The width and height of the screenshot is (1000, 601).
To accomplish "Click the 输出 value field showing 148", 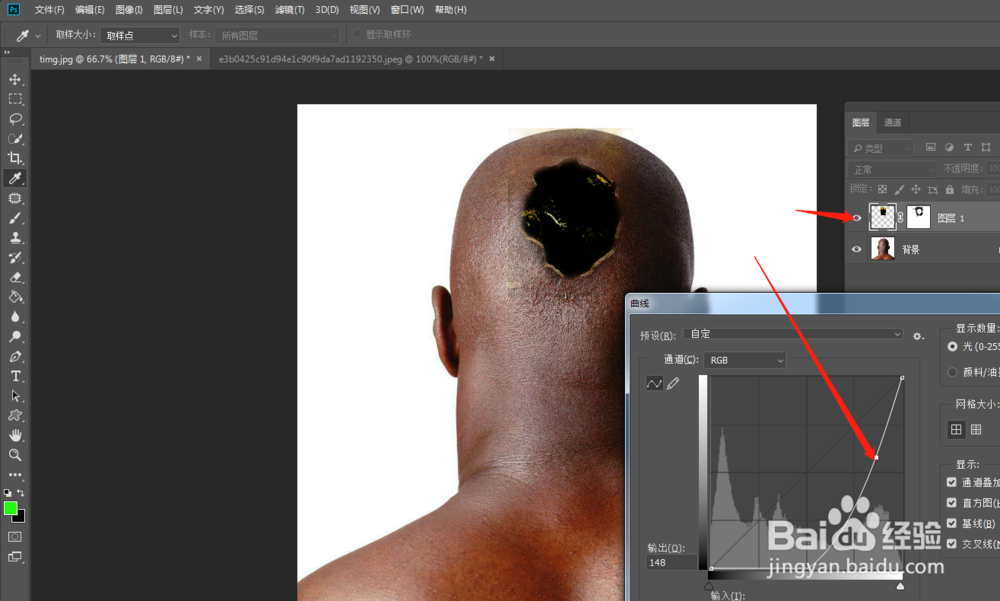I will click(x=671, y=563).
